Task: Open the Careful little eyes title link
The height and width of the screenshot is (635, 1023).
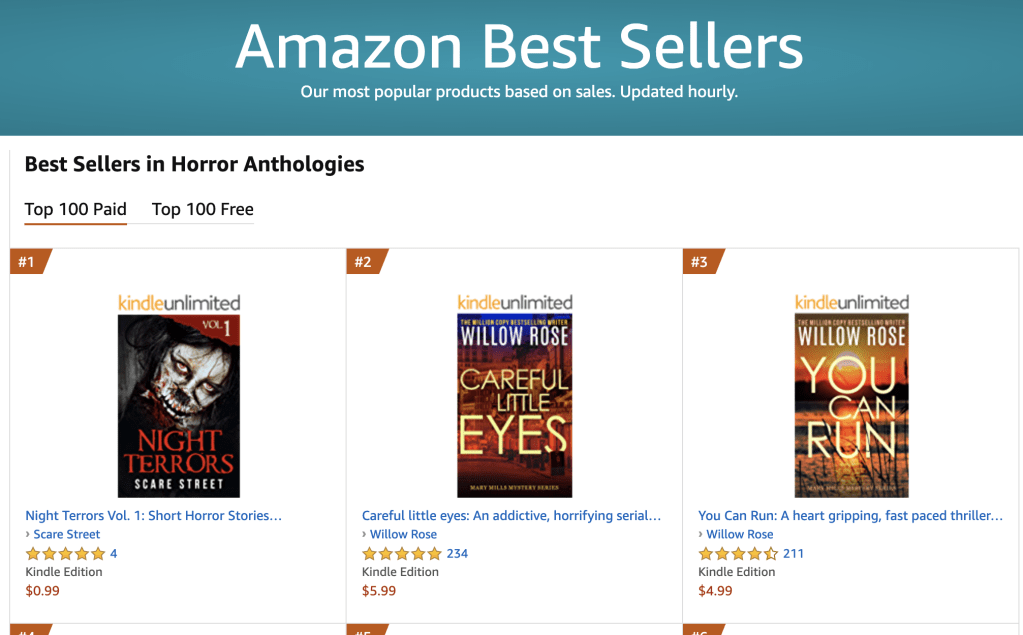Action: [x=511, y=516]
